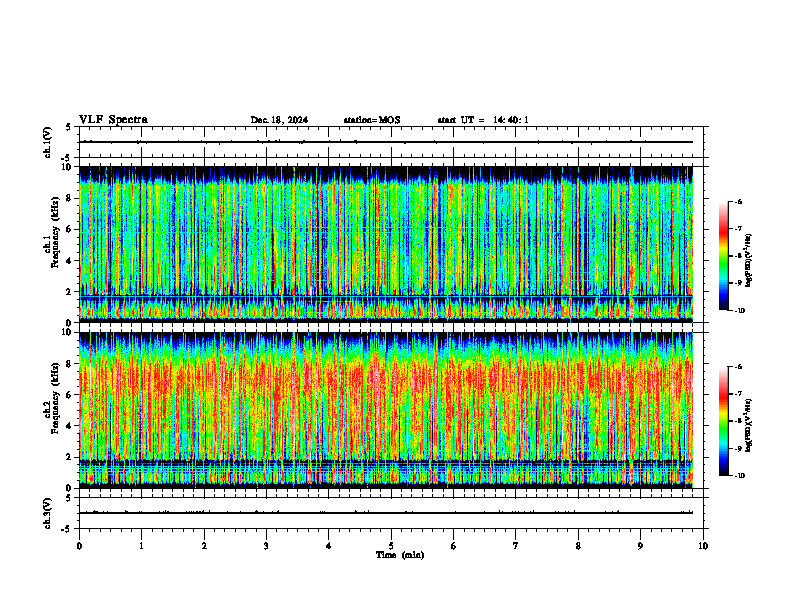The height and width of the screenshot is (612, 792).
Task: Click the "7" time axis tick label
Action: click(516, 546)
